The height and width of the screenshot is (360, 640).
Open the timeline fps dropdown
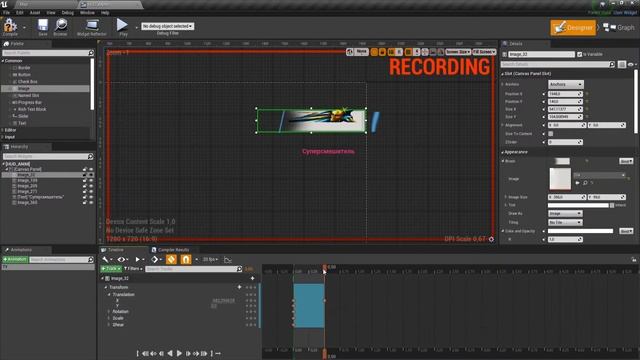pyautogui.click(x=210, y=260)
